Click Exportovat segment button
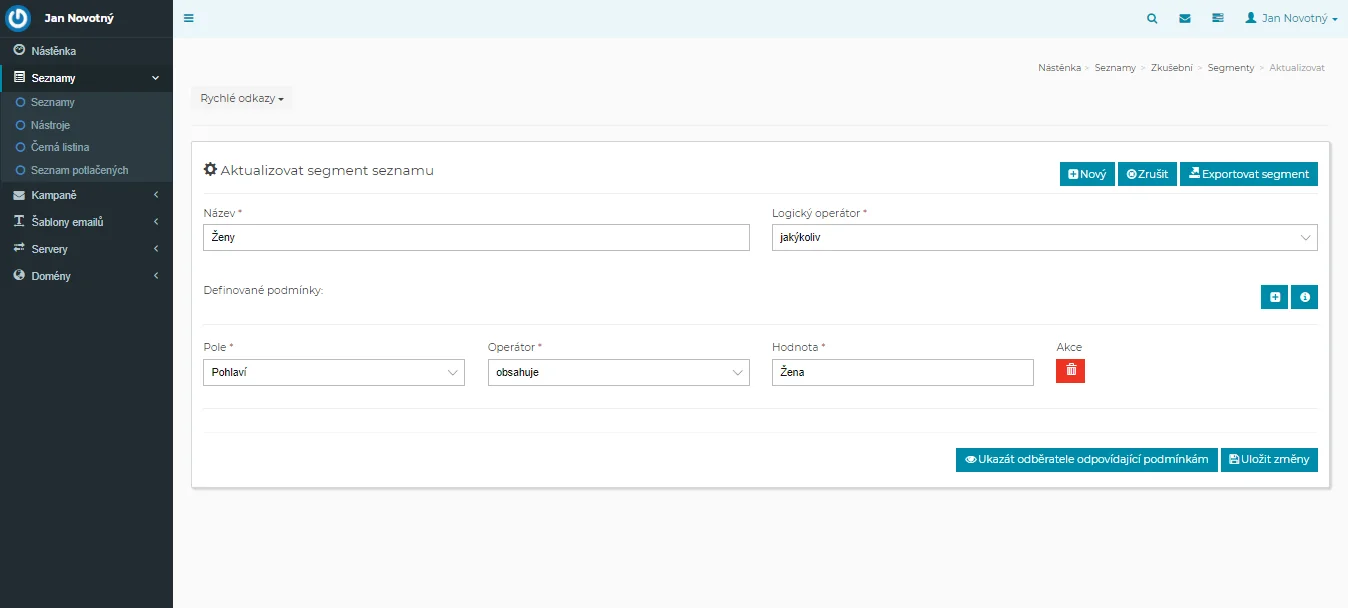 pyautogui.click(x=1248, y=174)
